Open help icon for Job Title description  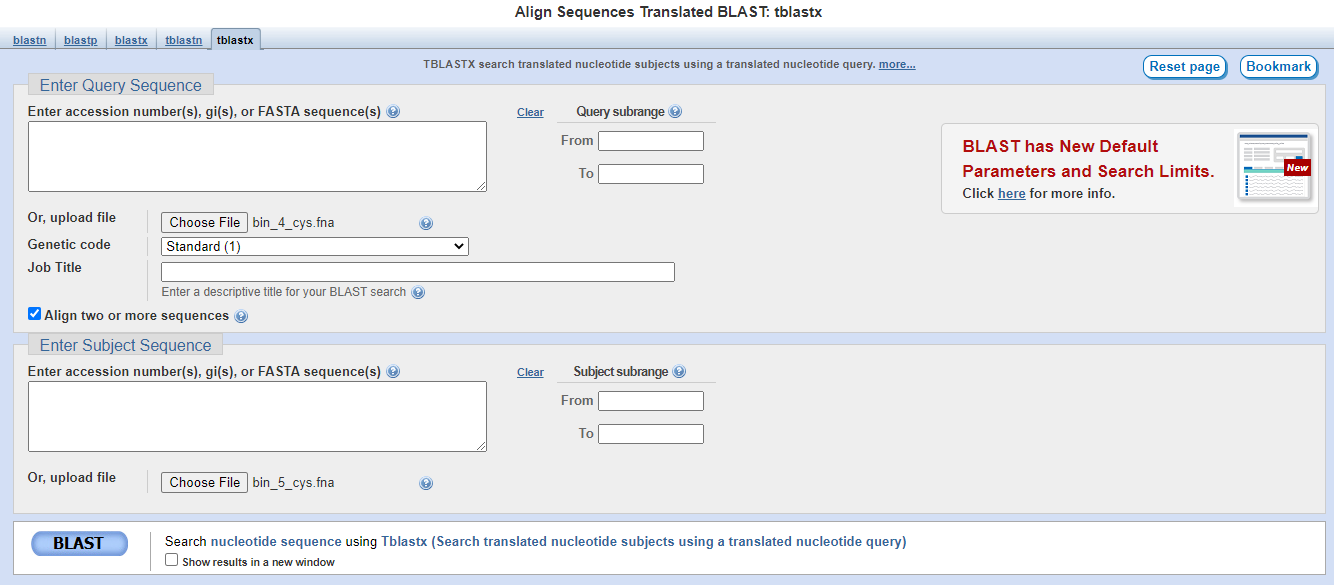click(x=418, y=293)
